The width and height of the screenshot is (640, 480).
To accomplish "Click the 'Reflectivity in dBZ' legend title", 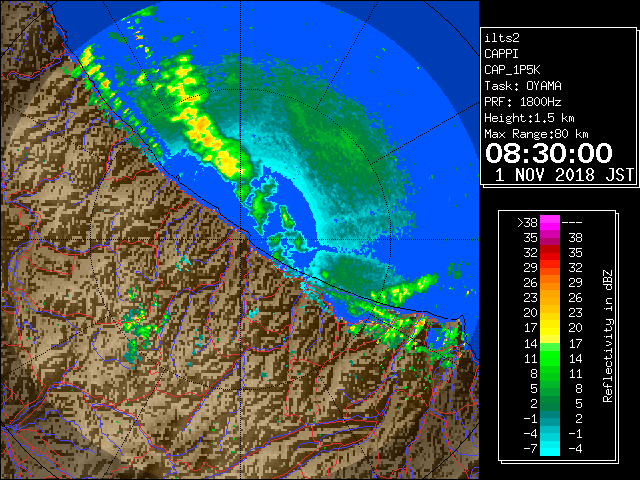I will (x=608, y=336).
